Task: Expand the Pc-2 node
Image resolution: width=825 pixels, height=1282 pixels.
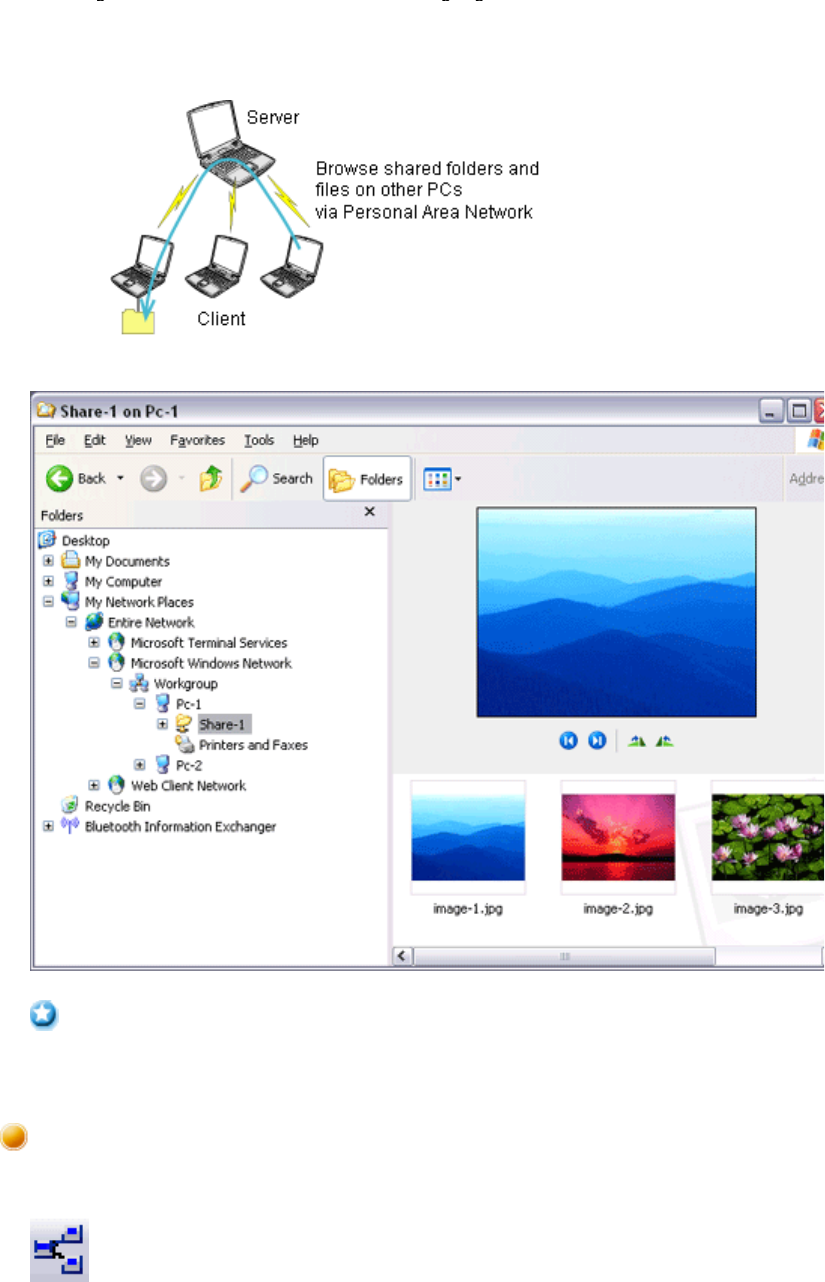Action: (140, 765)
